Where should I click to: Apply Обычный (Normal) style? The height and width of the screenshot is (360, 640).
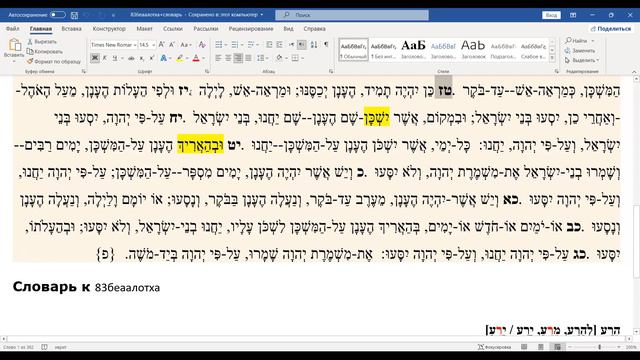(353, 50)
